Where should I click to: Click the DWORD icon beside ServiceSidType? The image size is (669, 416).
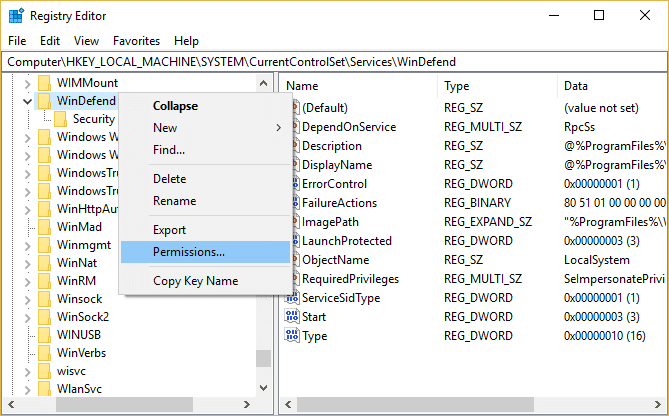point(292,298)
